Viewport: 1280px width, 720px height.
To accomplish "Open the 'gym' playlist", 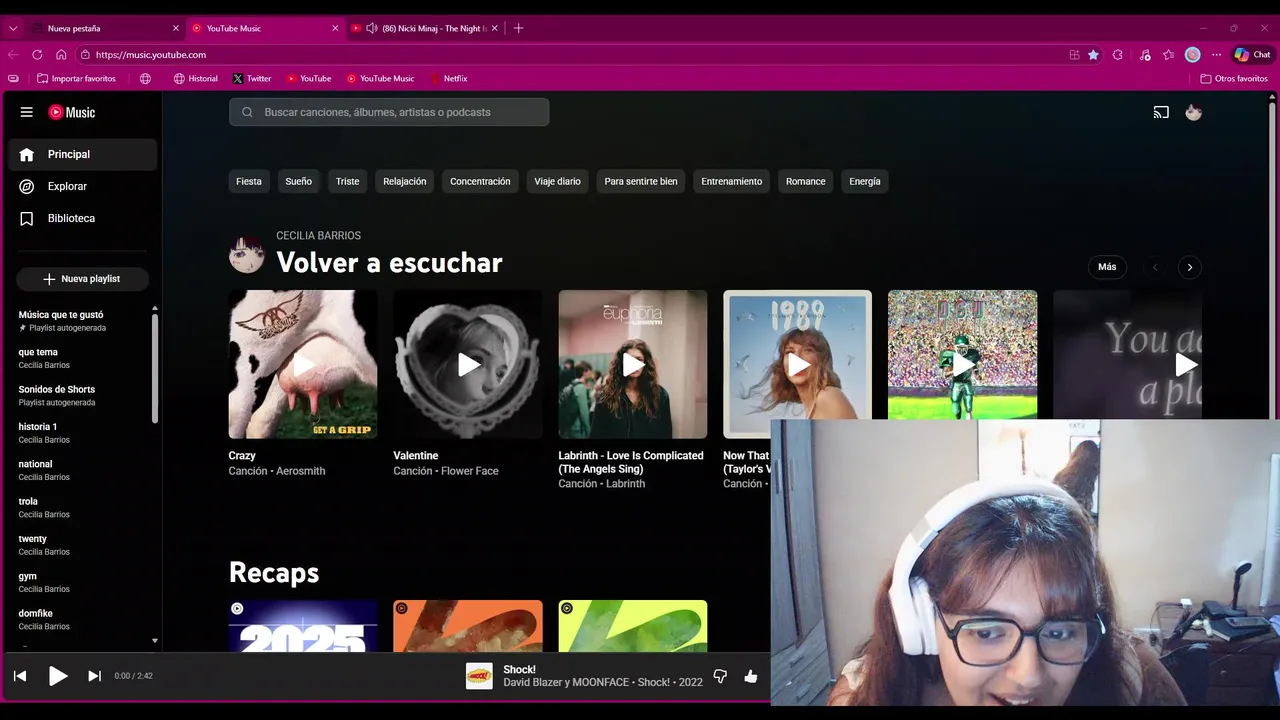I will (83, 582).
